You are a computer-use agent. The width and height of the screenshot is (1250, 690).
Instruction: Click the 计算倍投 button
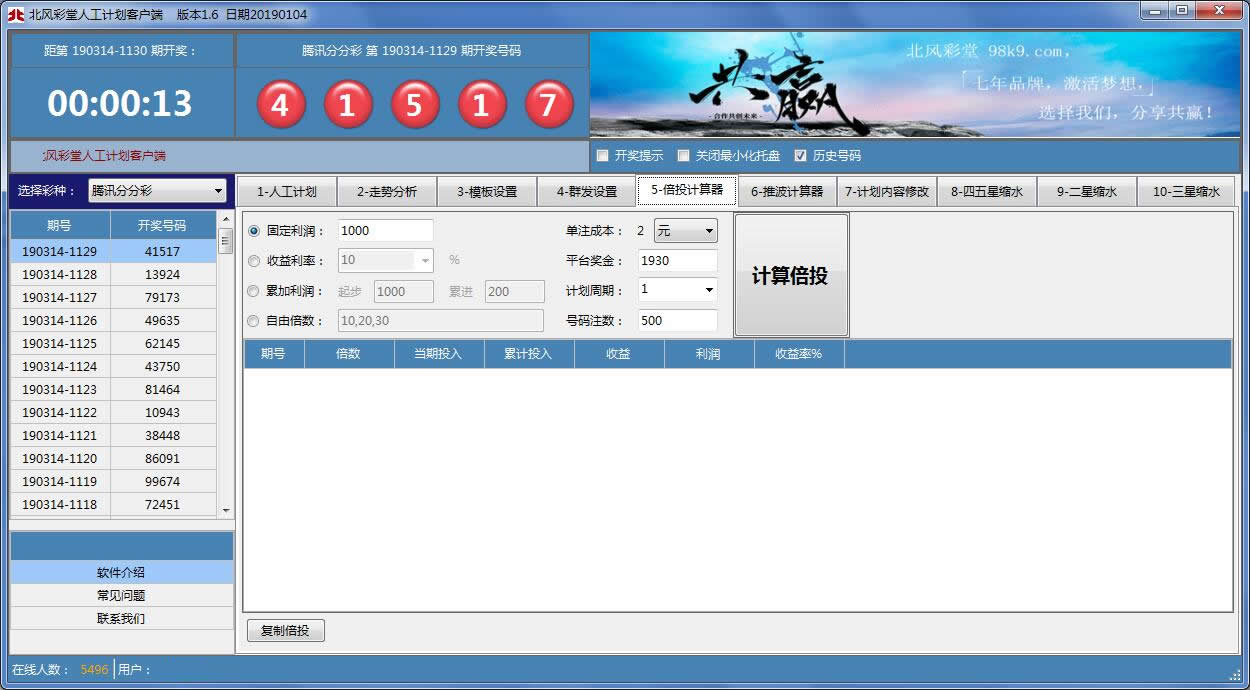791,276
